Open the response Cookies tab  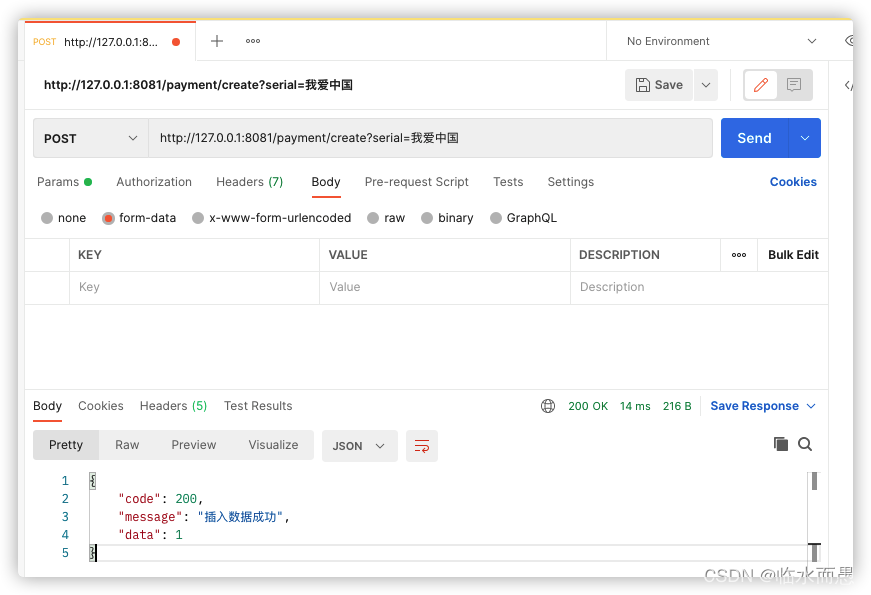click(101, 406)
